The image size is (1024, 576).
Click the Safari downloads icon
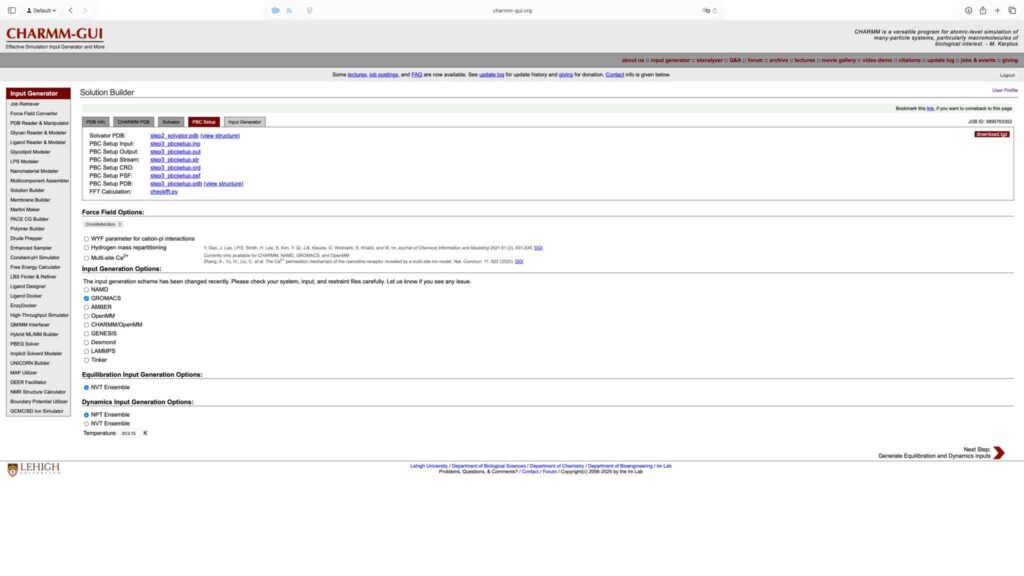(968, 10)
